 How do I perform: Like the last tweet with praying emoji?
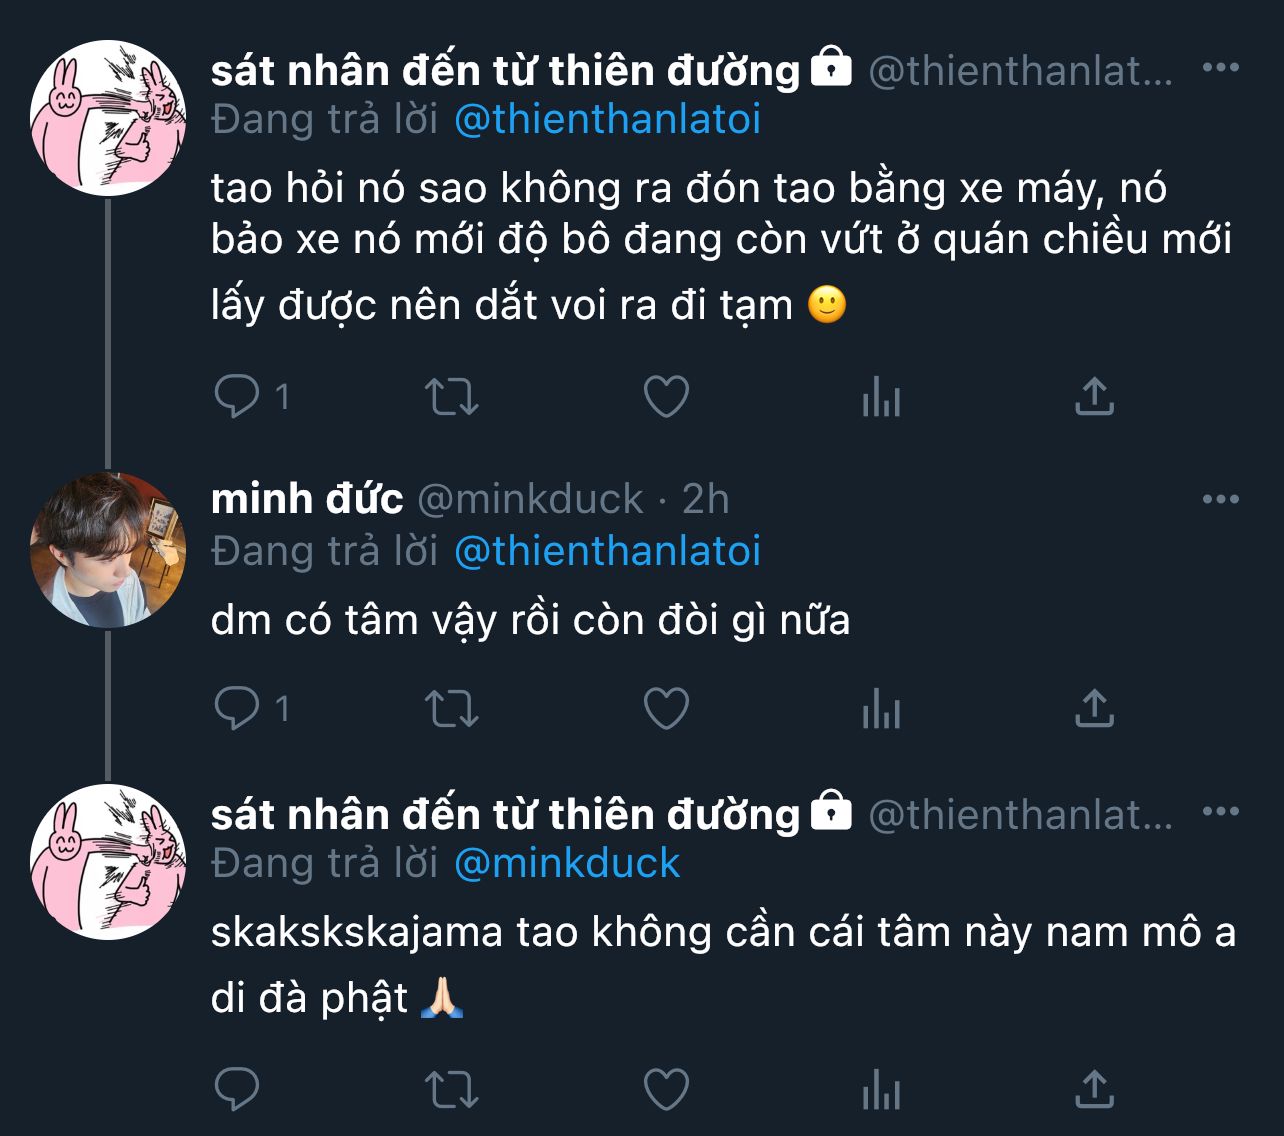click(x=666, y=1089)
